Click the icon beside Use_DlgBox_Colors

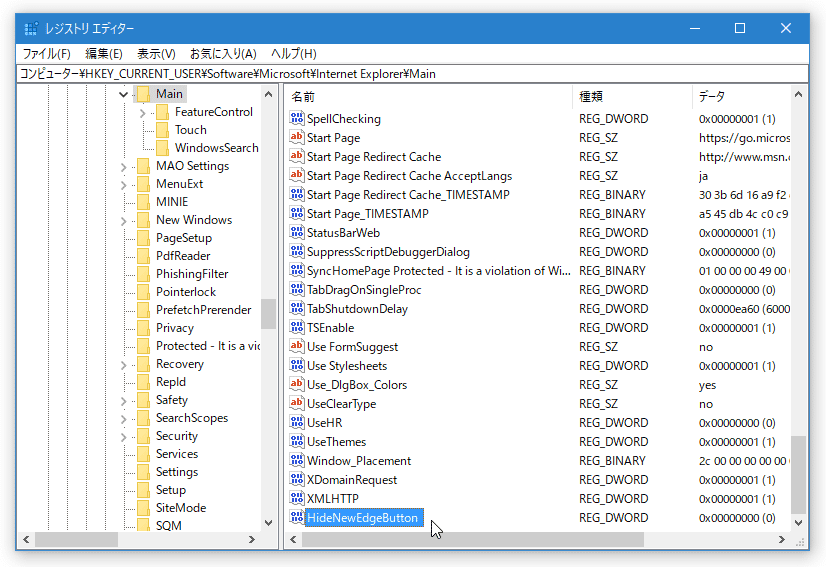coord(297,384)
